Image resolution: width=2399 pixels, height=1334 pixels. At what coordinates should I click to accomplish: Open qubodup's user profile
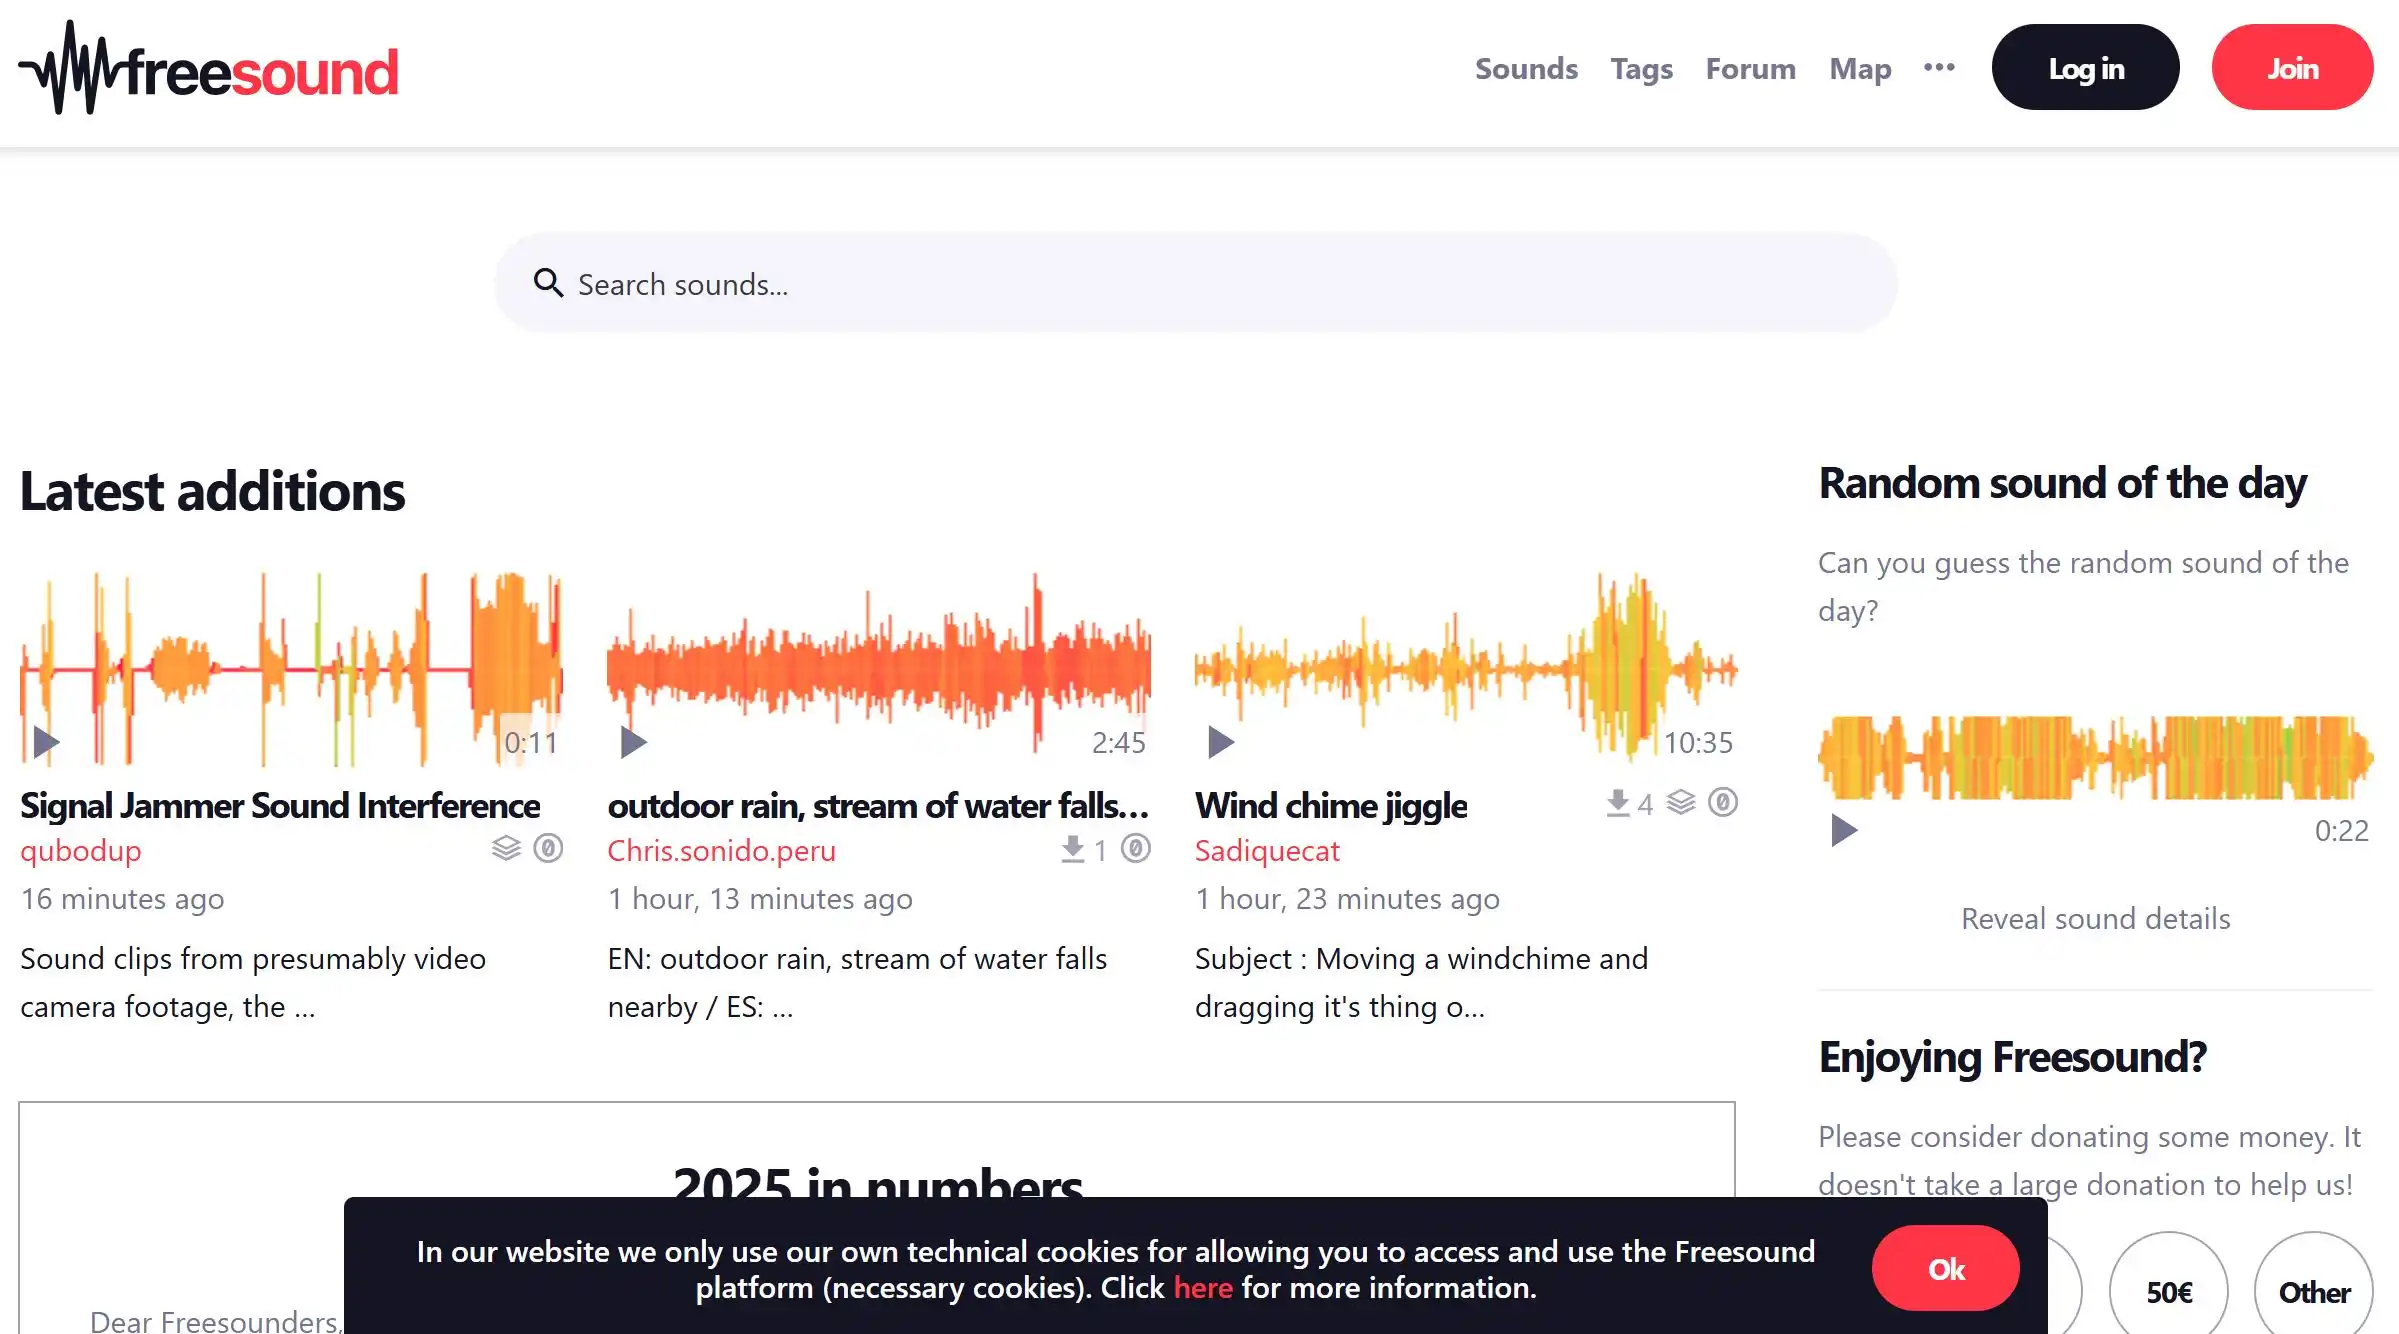[81, 850]
